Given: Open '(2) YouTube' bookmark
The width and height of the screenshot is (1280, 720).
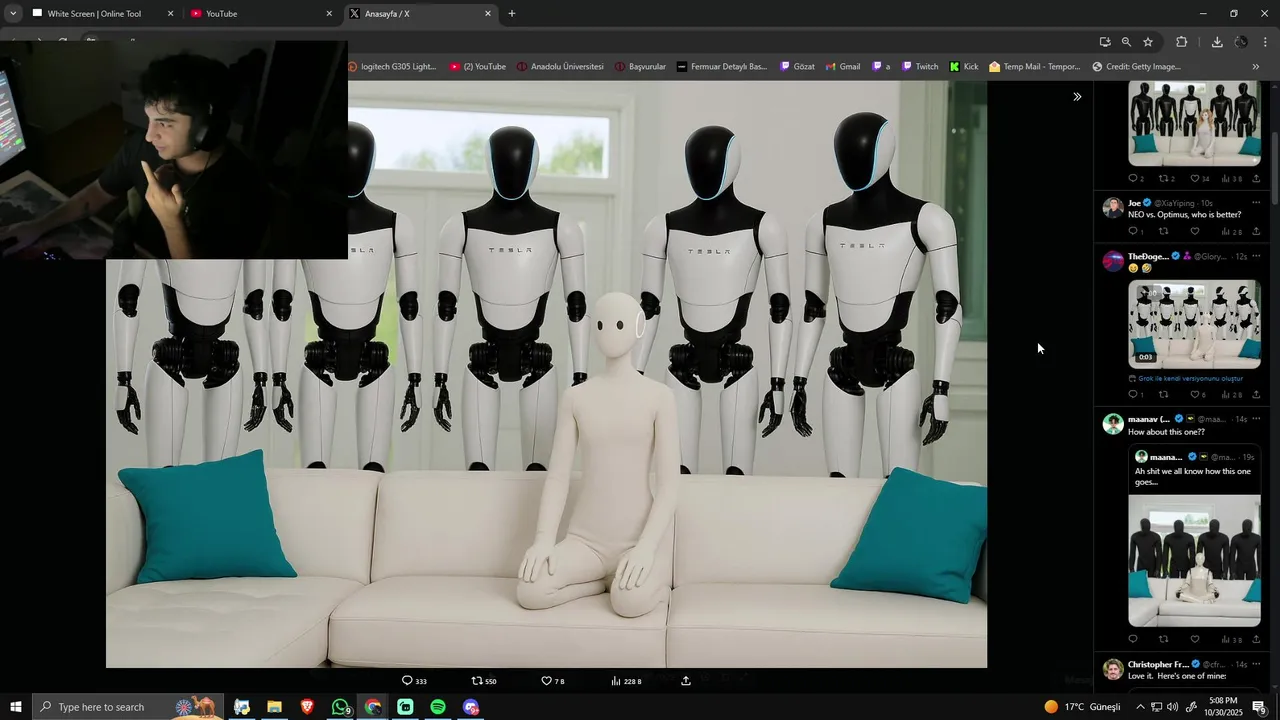Looking at the screenshot, I should point(478,67).
